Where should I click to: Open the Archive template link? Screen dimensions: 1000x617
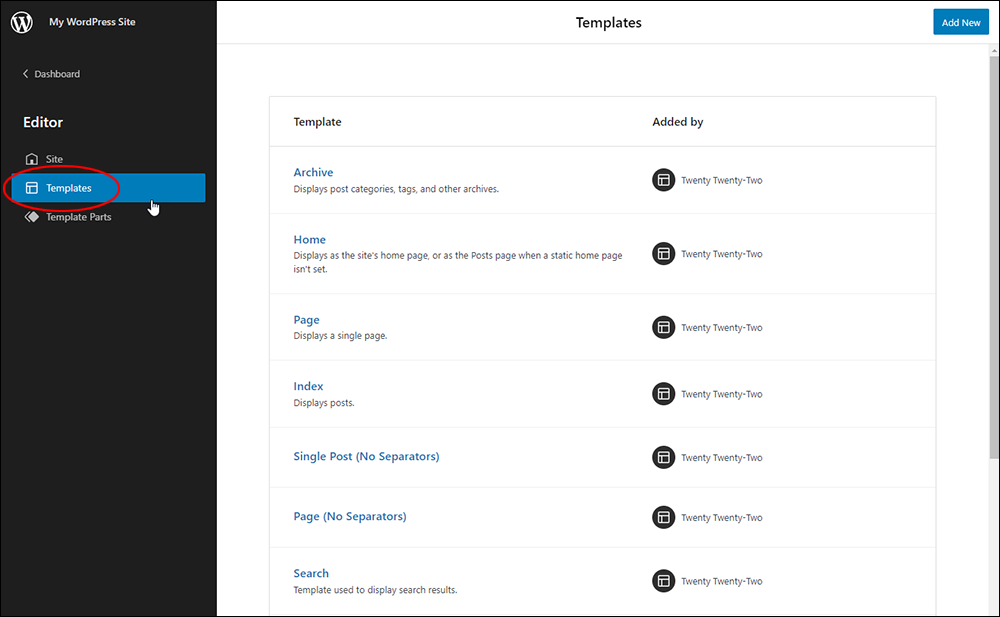point(313,172)
